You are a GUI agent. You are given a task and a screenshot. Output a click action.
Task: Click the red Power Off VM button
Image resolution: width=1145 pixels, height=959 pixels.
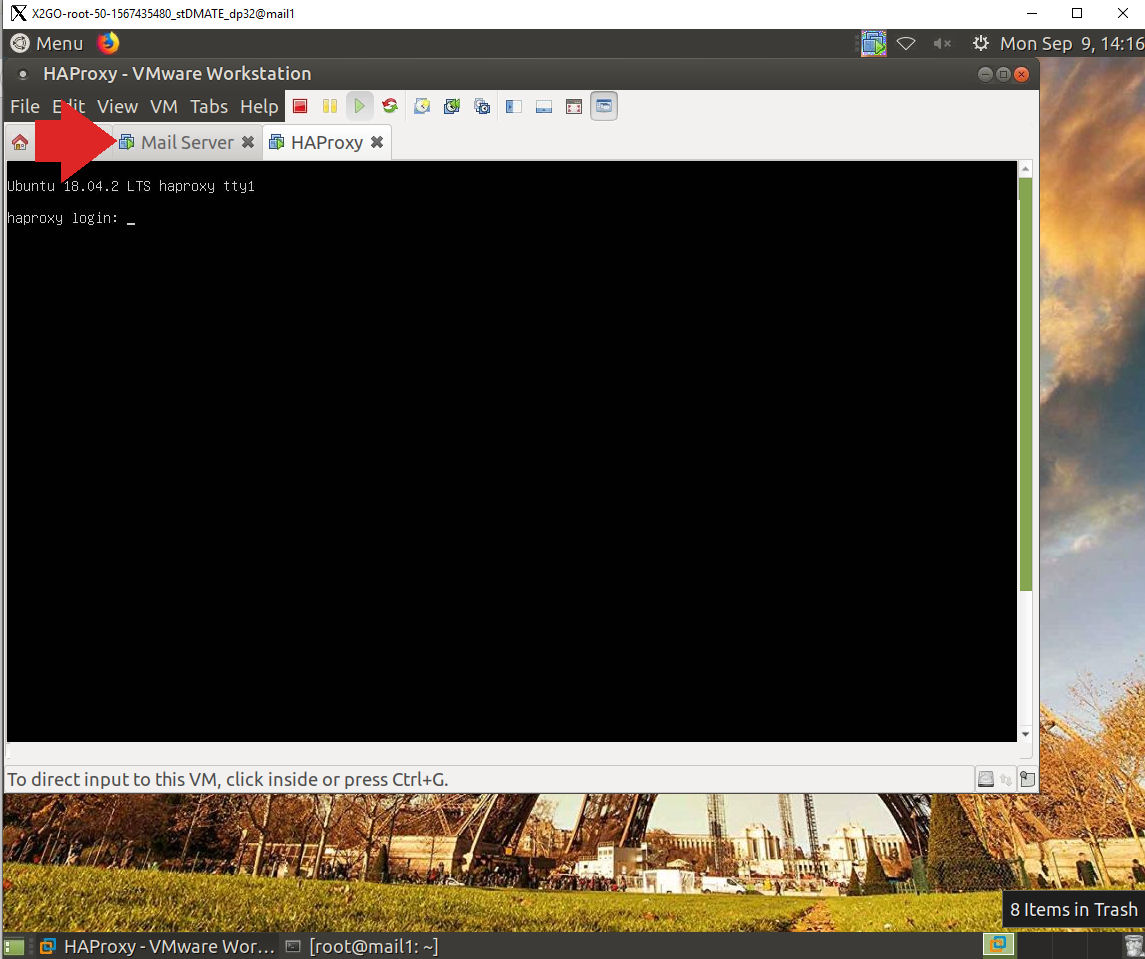(x=300, y=106)
